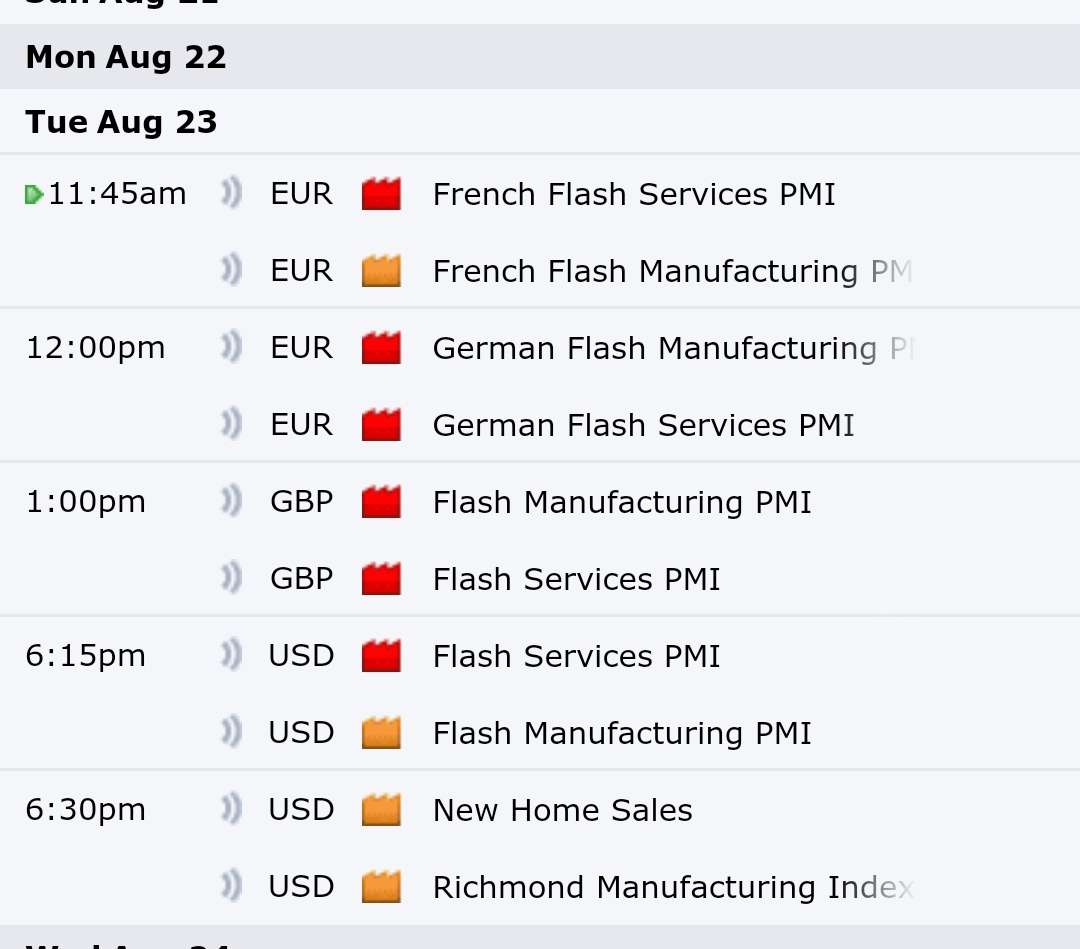Screen dimensions: 1080x949
Task: Select the Mon Aug 22 date header
Action: pyautogui.click(x=126, y=57)
